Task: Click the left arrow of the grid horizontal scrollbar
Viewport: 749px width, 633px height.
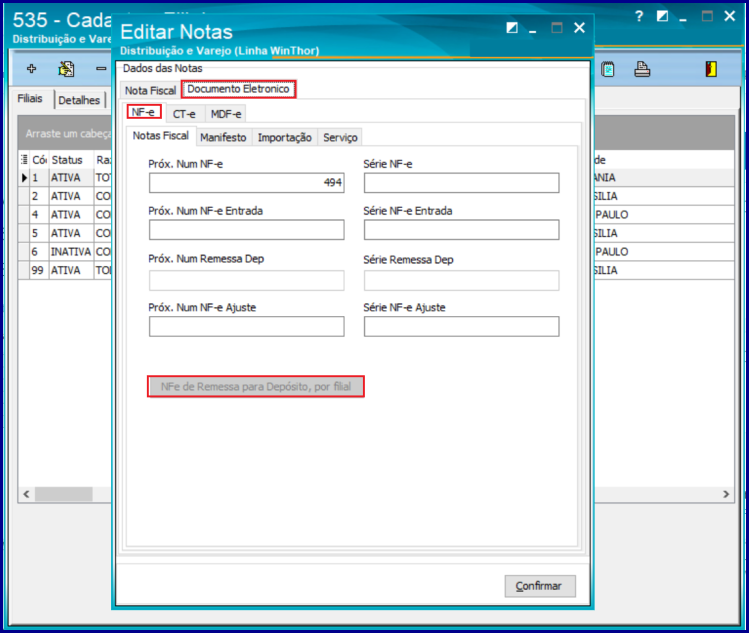Action: coord(27,494)
